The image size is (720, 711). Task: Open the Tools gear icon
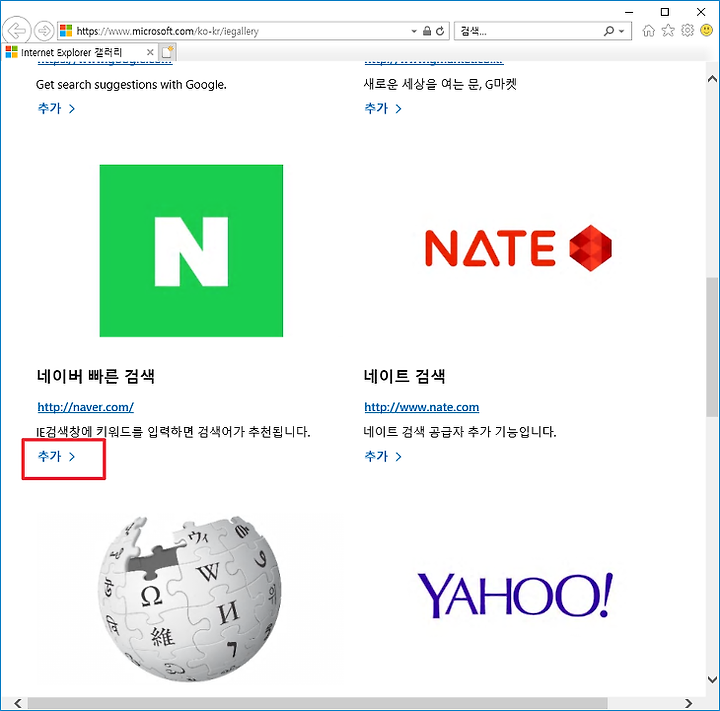pos(687,31)
